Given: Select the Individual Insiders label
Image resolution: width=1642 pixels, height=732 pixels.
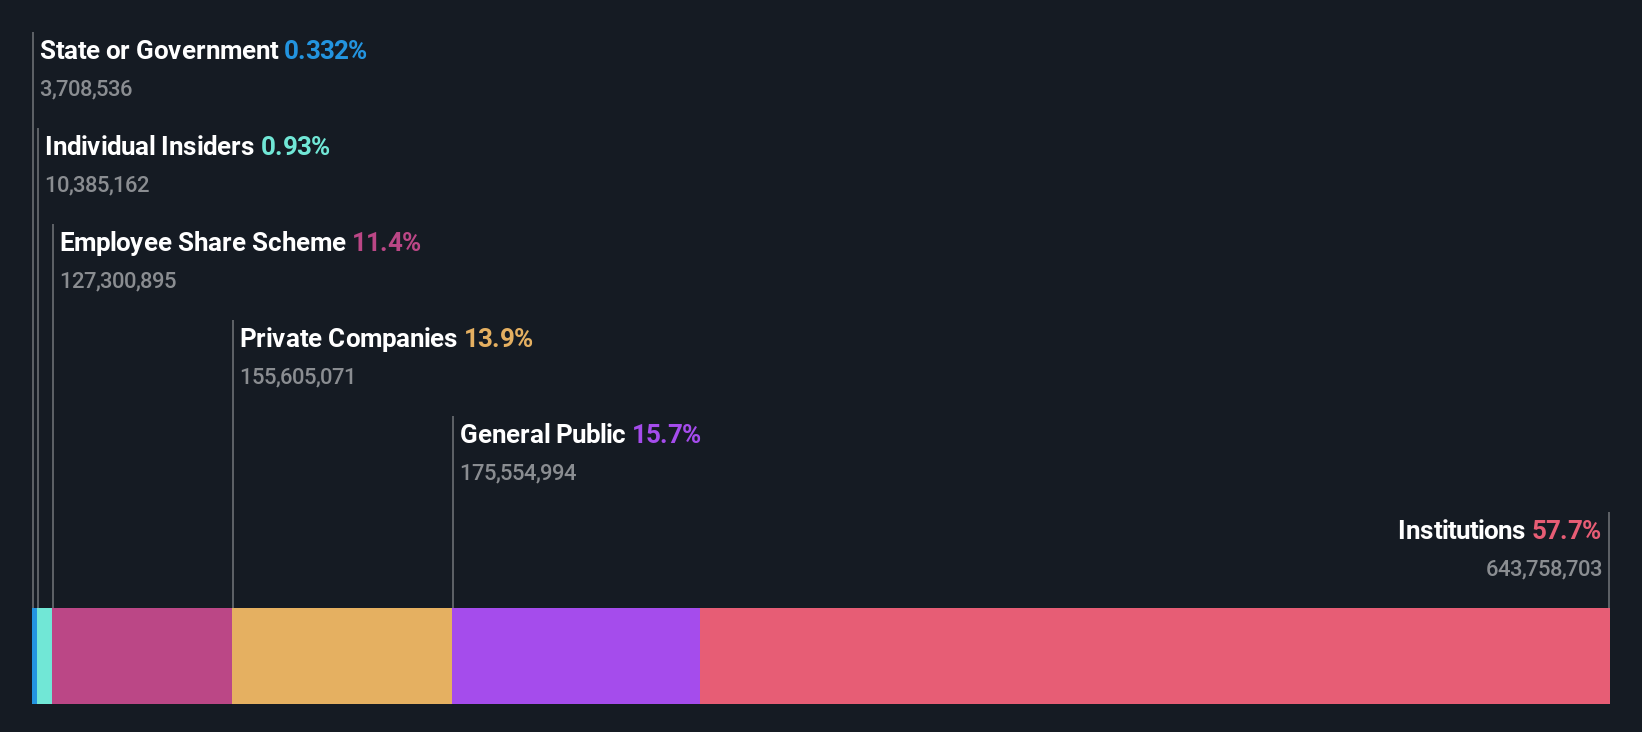Looking at the screenshot, I should click(149, 146).
